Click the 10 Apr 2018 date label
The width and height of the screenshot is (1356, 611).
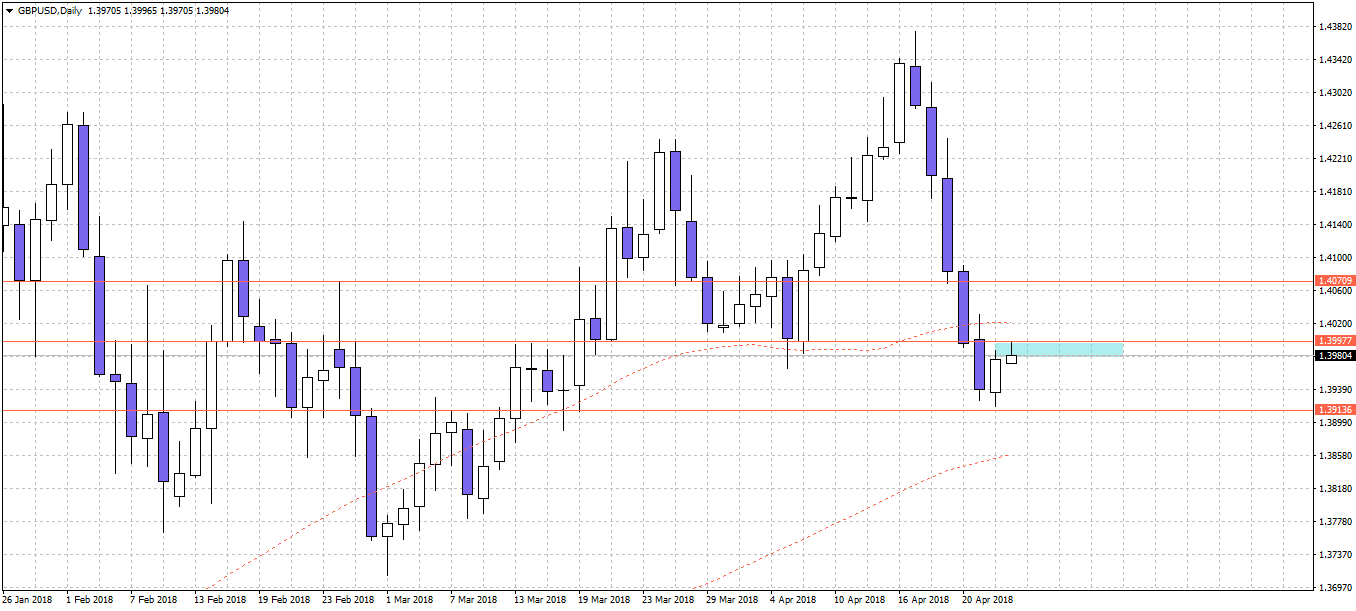pos(860,599)
